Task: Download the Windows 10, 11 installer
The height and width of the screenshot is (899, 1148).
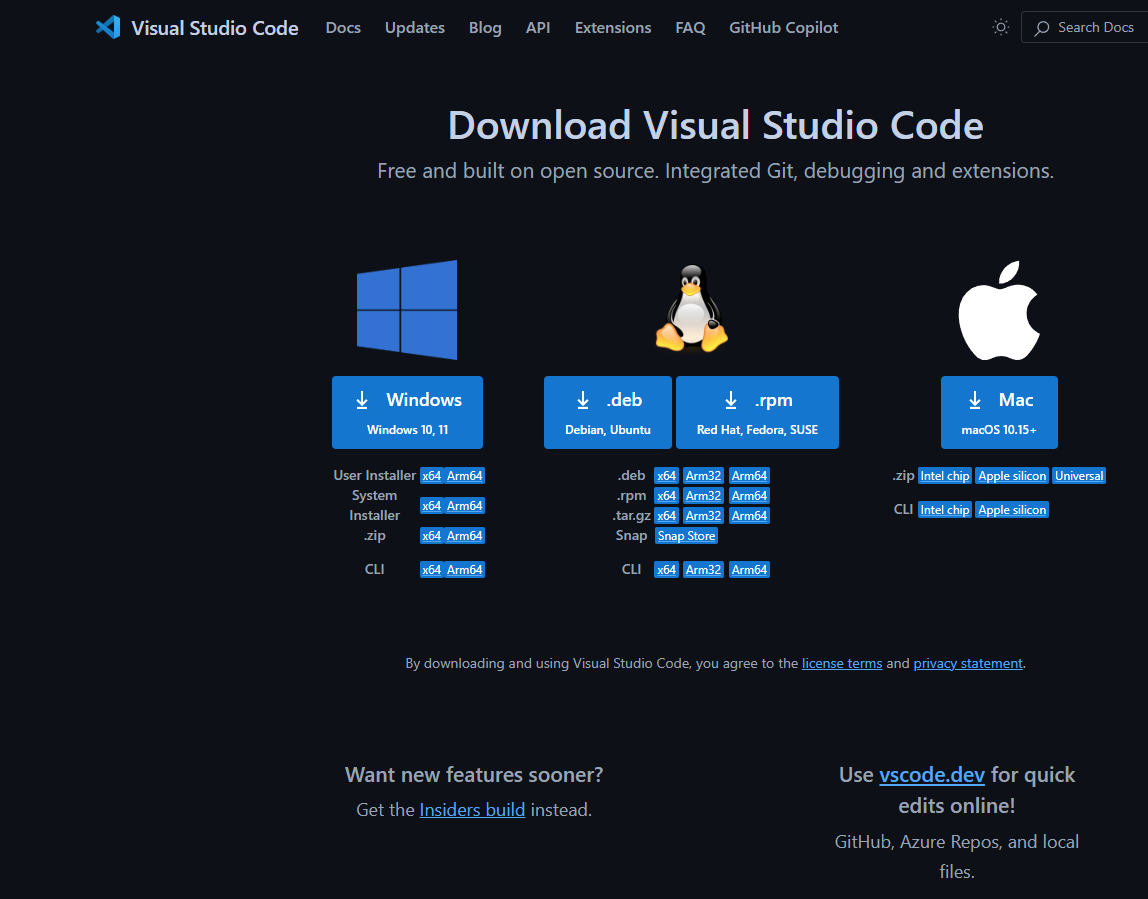Action: (x=407, y=412)
